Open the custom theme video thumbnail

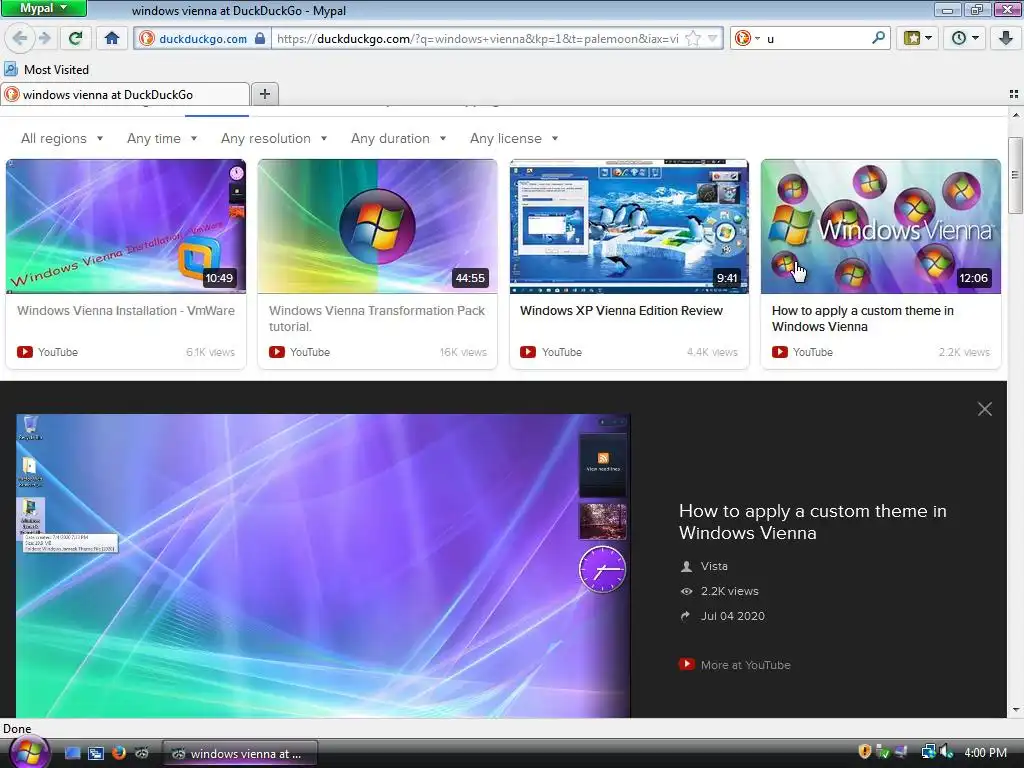tap(881, 226)
